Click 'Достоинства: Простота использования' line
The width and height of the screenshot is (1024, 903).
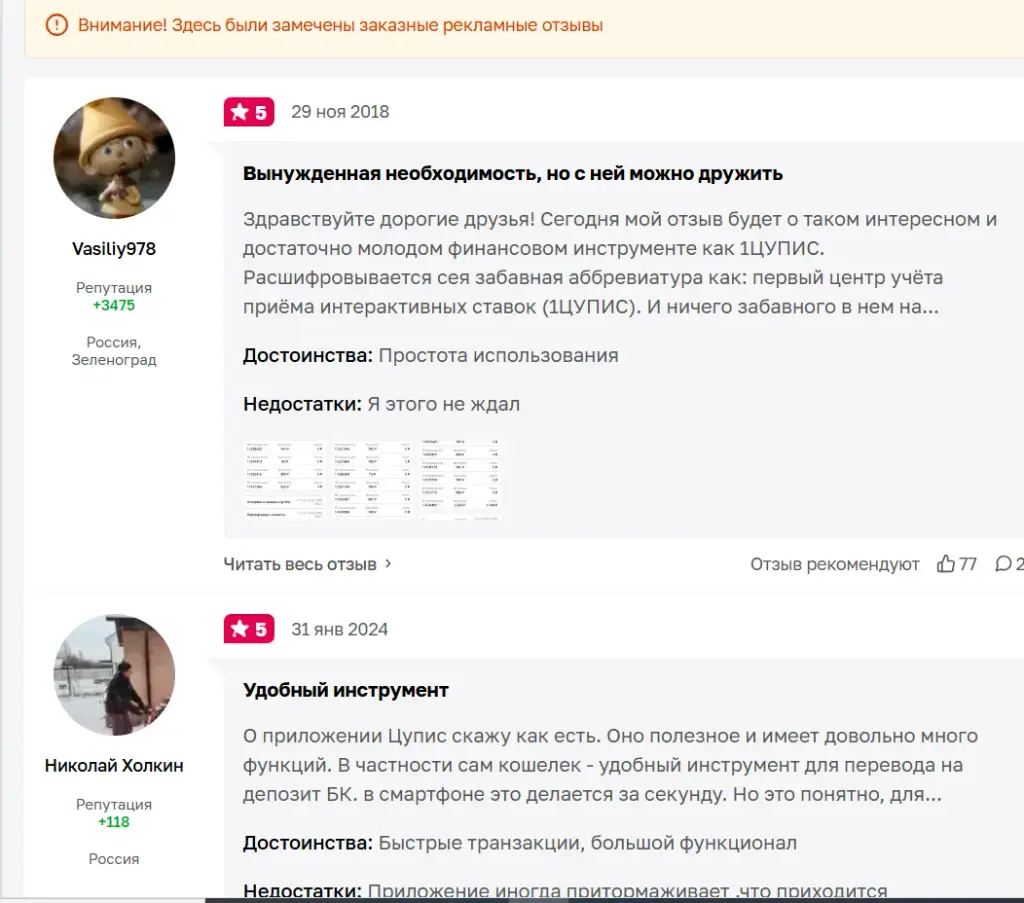pos(430,355)
